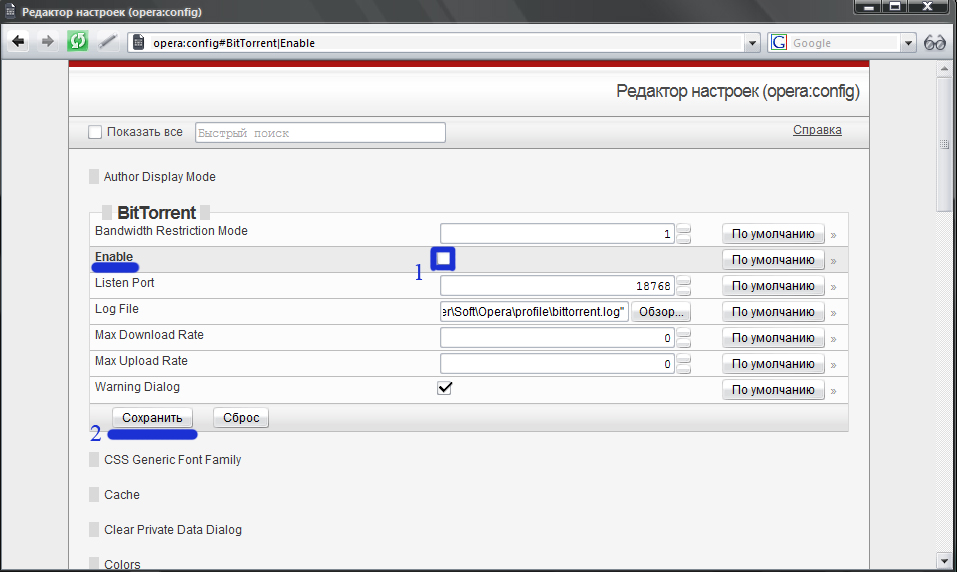Collapse the BitTorrent section header
957x572 pixels.
pos(156,212)
